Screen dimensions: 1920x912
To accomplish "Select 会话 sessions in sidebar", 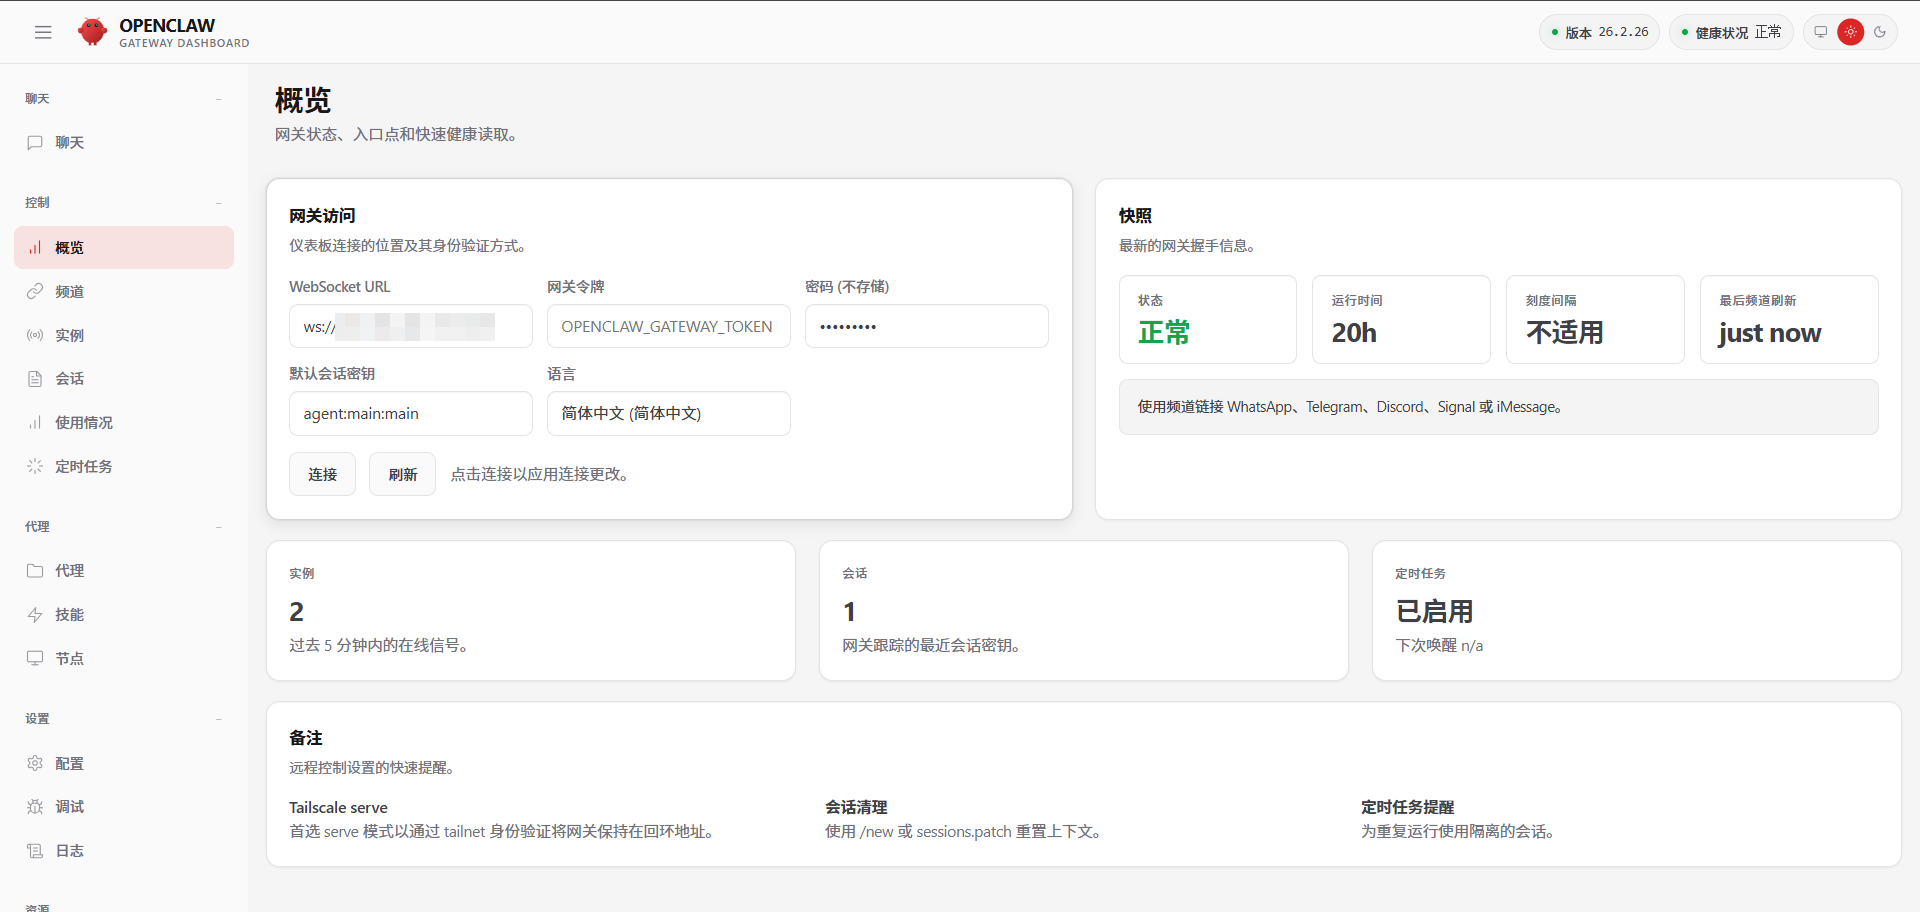I will pos(69,379).
